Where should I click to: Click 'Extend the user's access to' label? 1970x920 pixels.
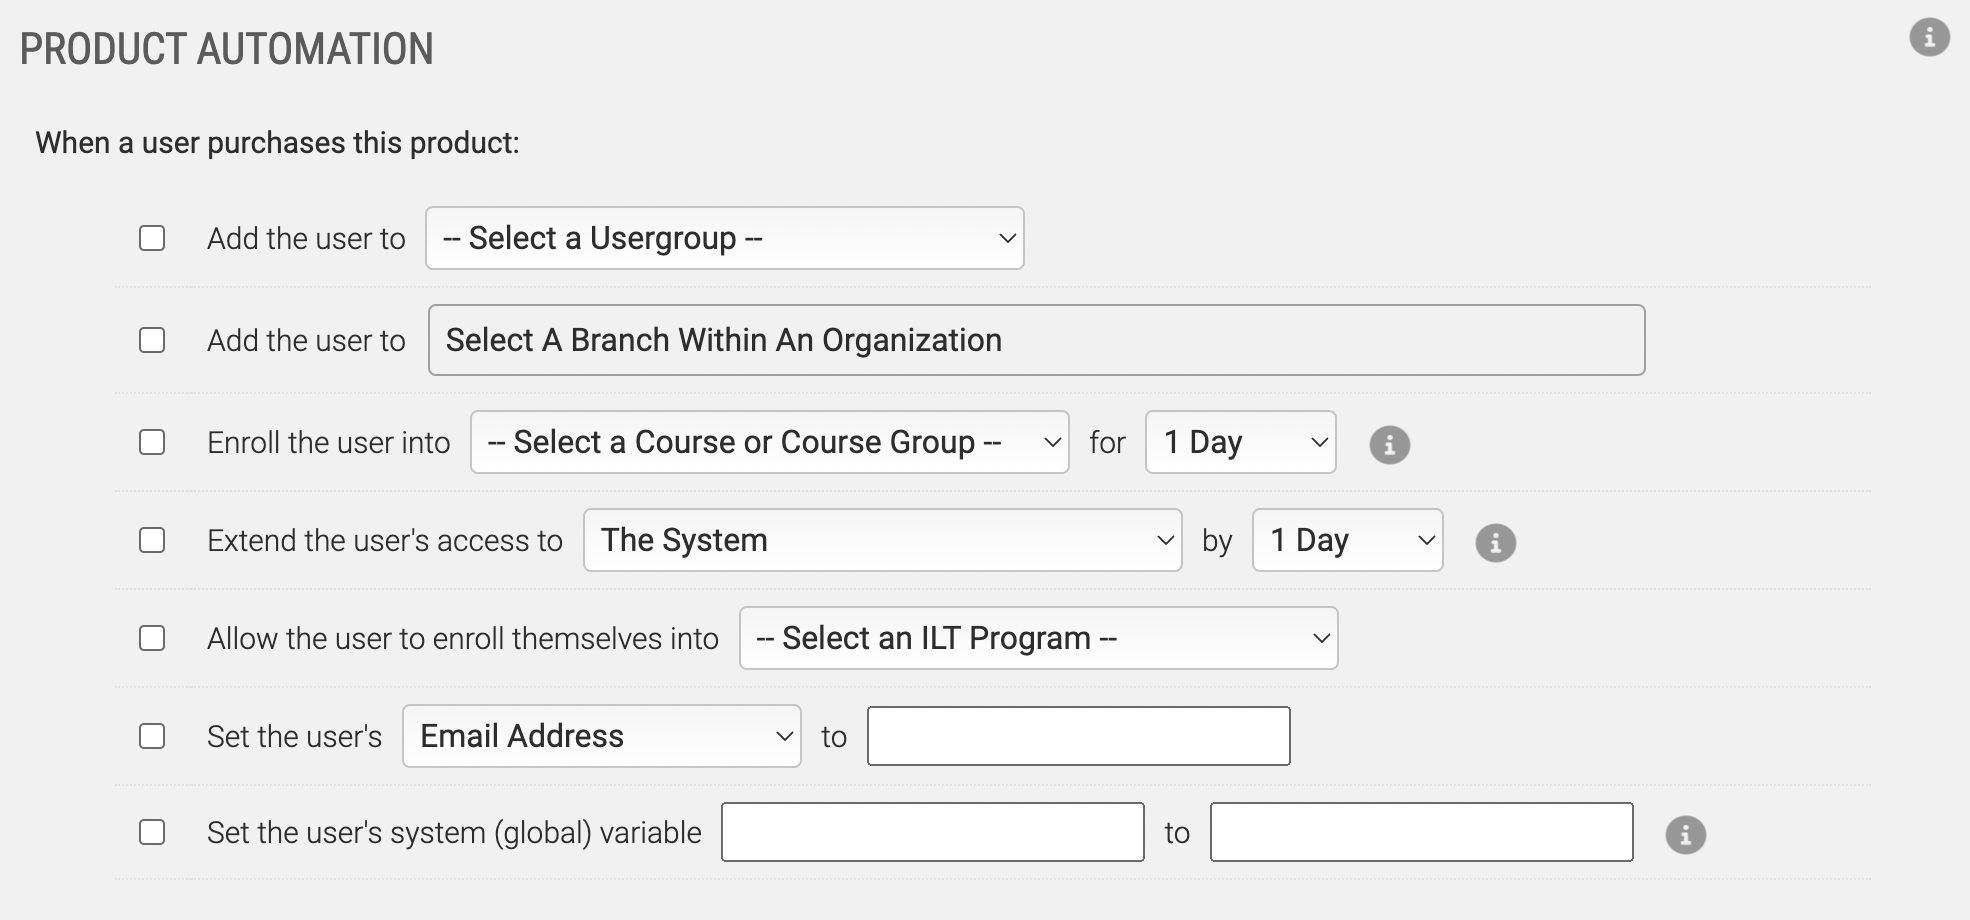click(x=385, y=540)
